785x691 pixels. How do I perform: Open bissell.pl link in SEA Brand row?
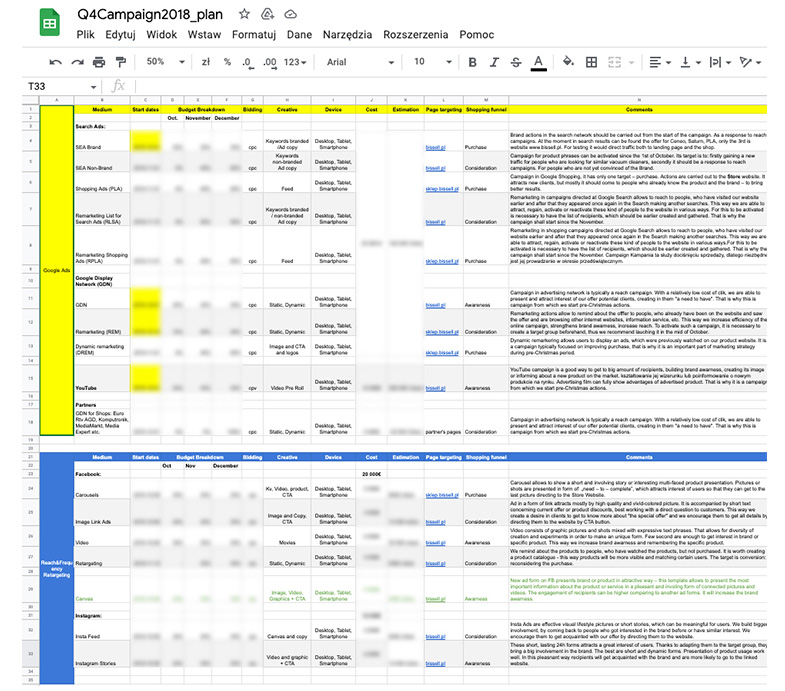pyautogui.click(x=435, y=146)
